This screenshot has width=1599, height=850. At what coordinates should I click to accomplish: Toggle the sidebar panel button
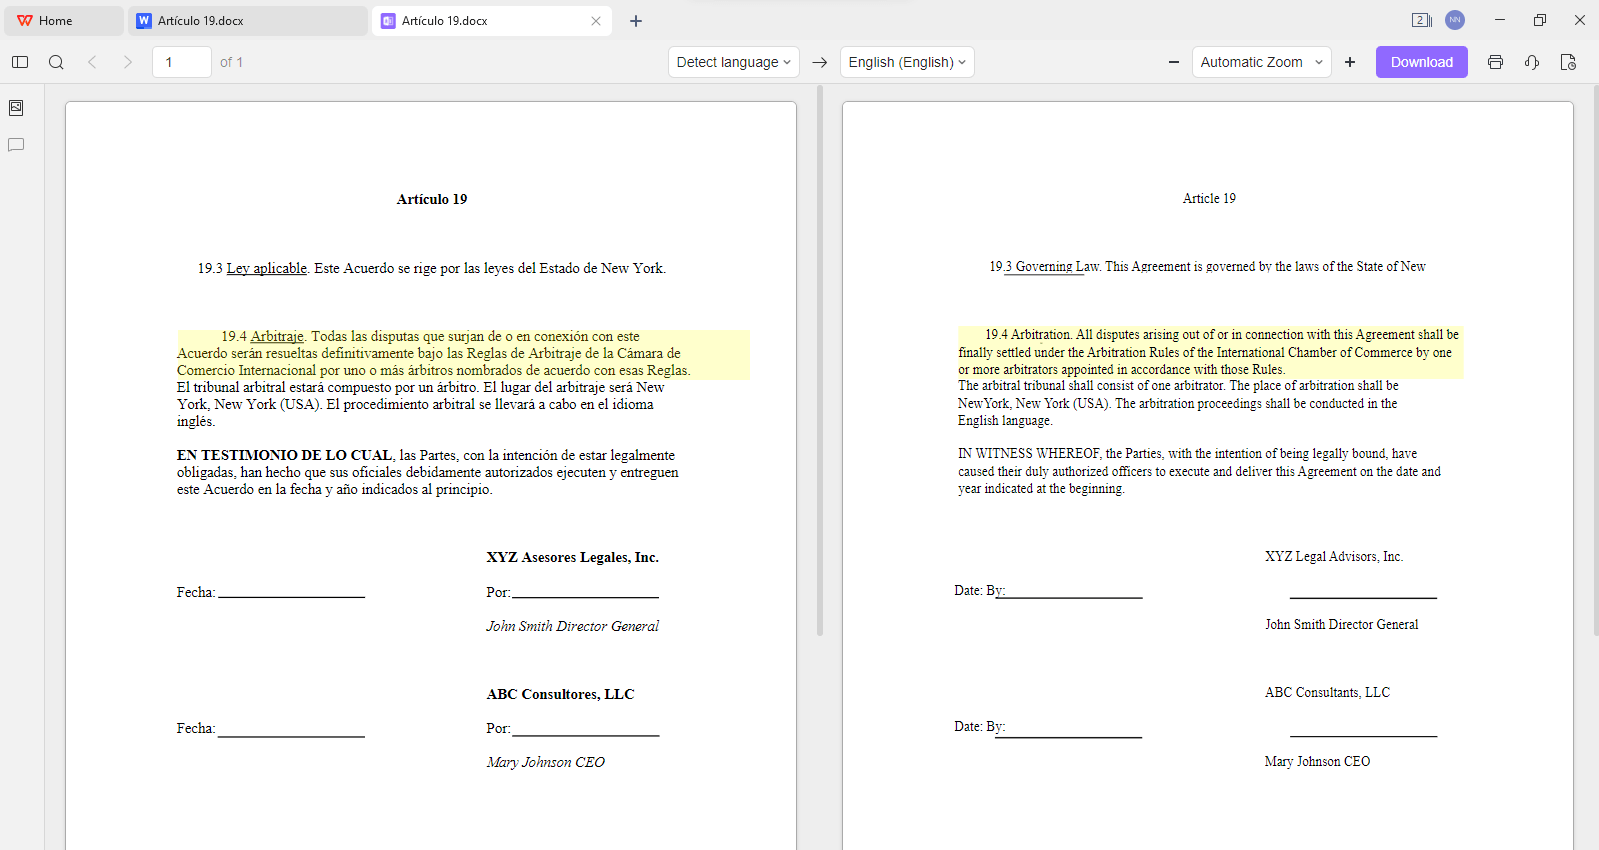click(x=20, y=62)
